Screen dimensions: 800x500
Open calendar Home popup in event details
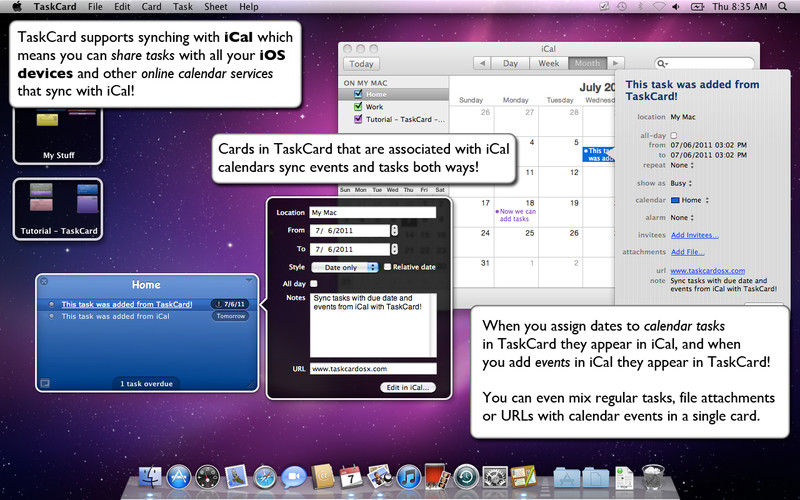tap(690, 201)
